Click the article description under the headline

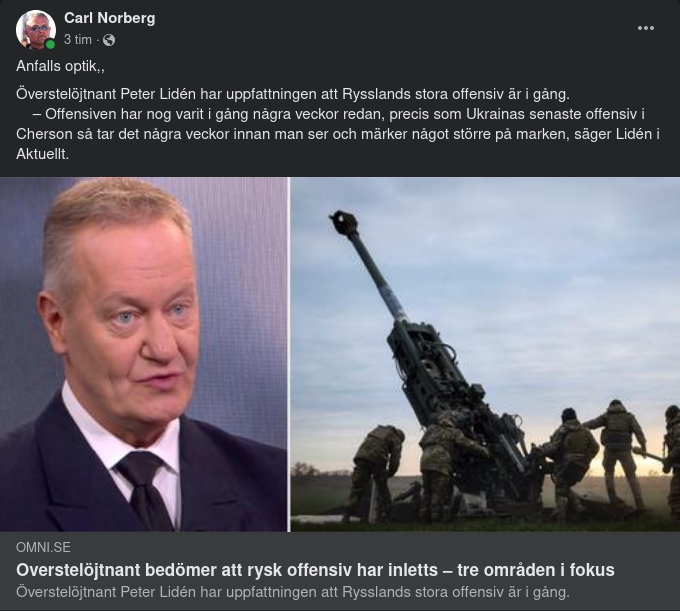[x=293, y=592]
